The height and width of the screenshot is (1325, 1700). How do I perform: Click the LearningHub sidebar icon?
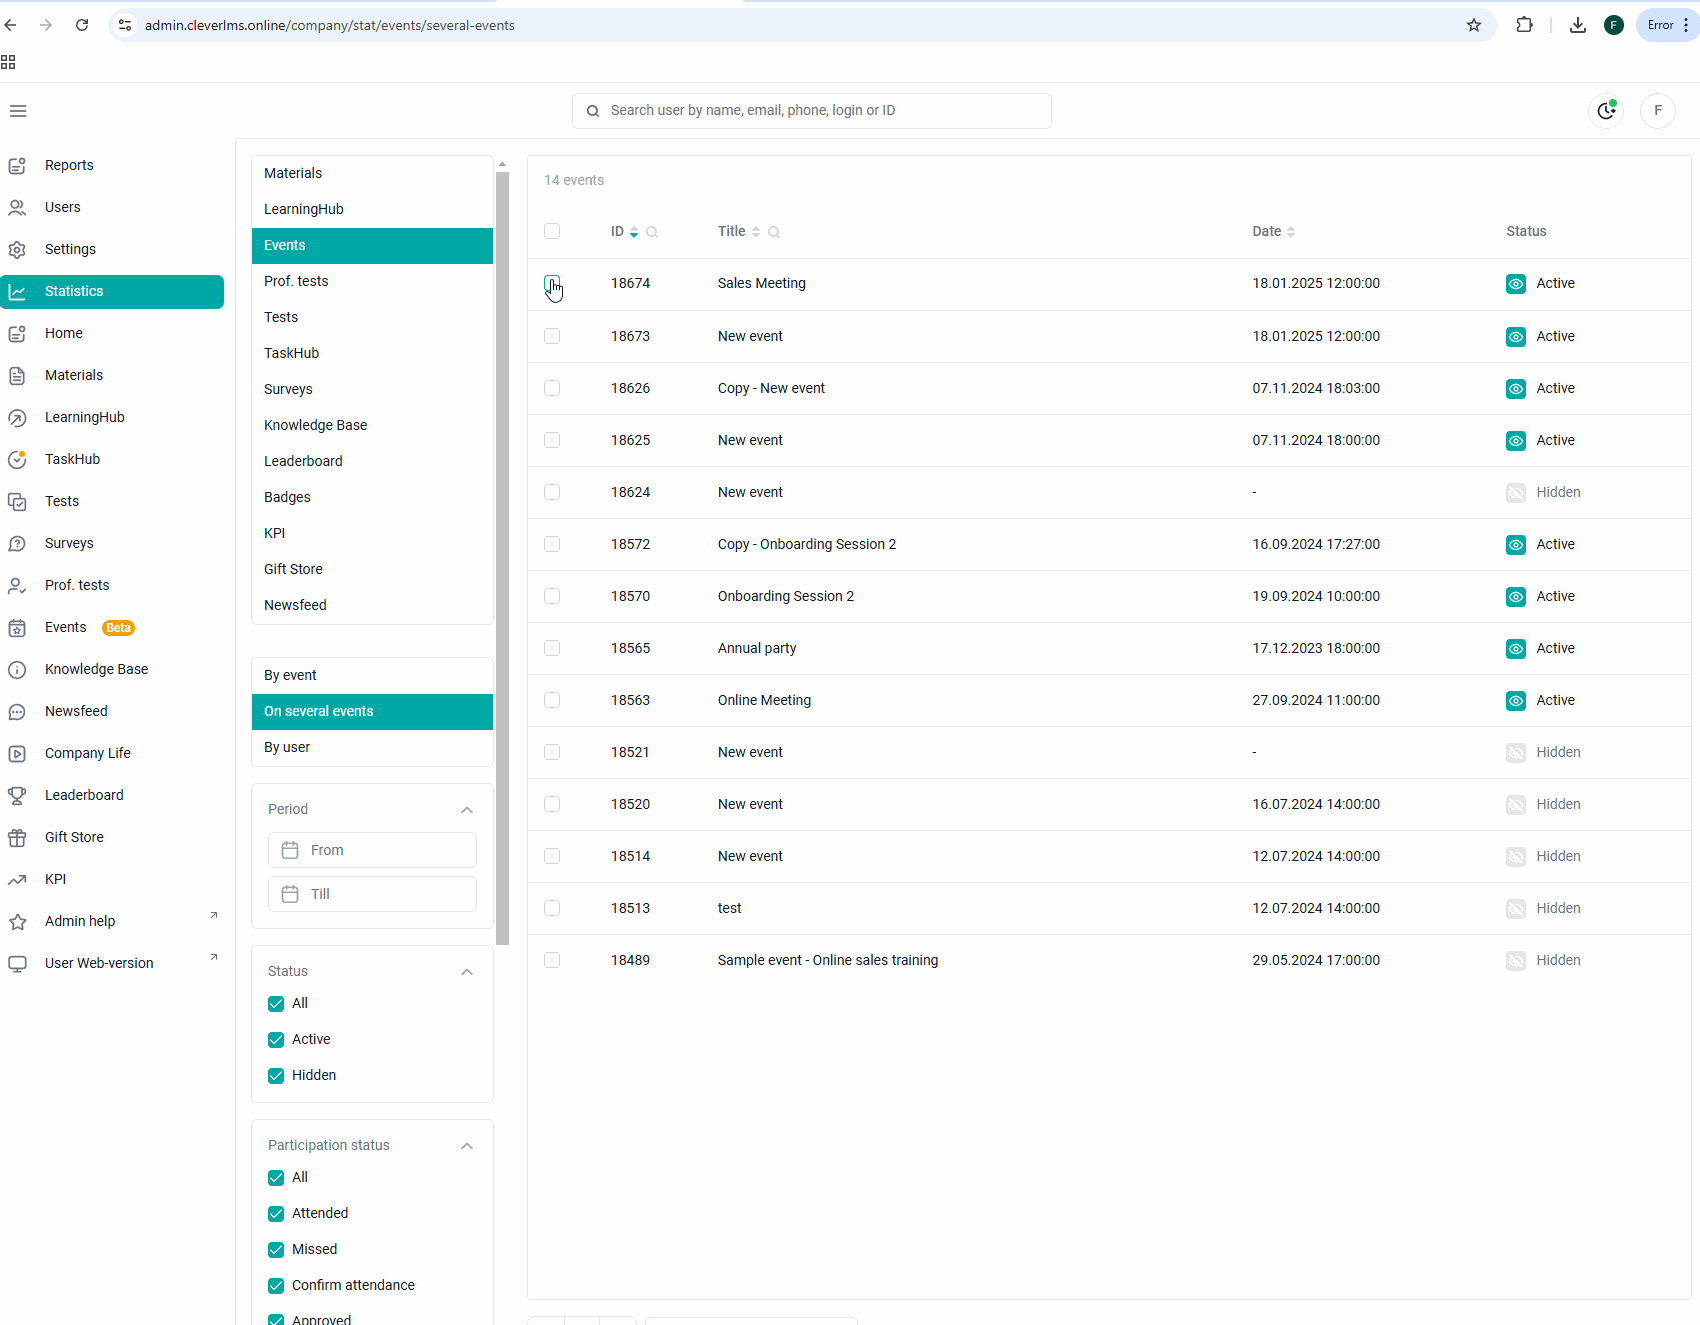17,418
